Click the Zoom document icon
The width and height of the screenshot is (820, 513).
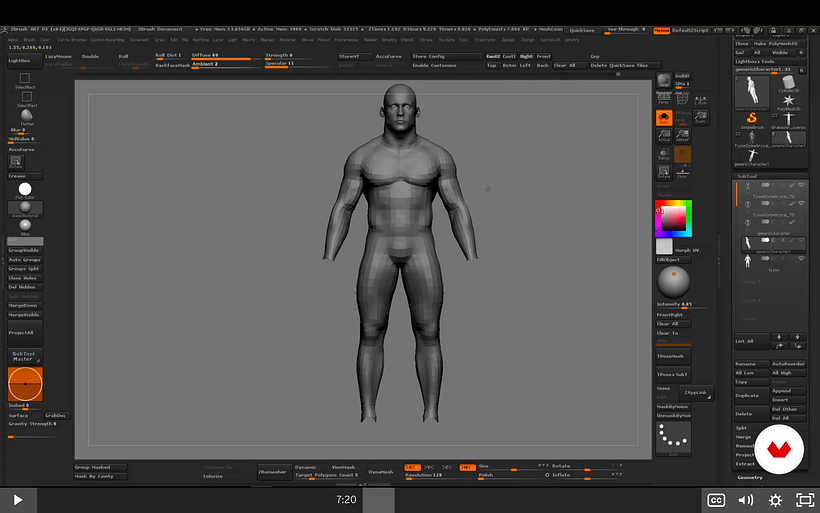tap(701, 118)
